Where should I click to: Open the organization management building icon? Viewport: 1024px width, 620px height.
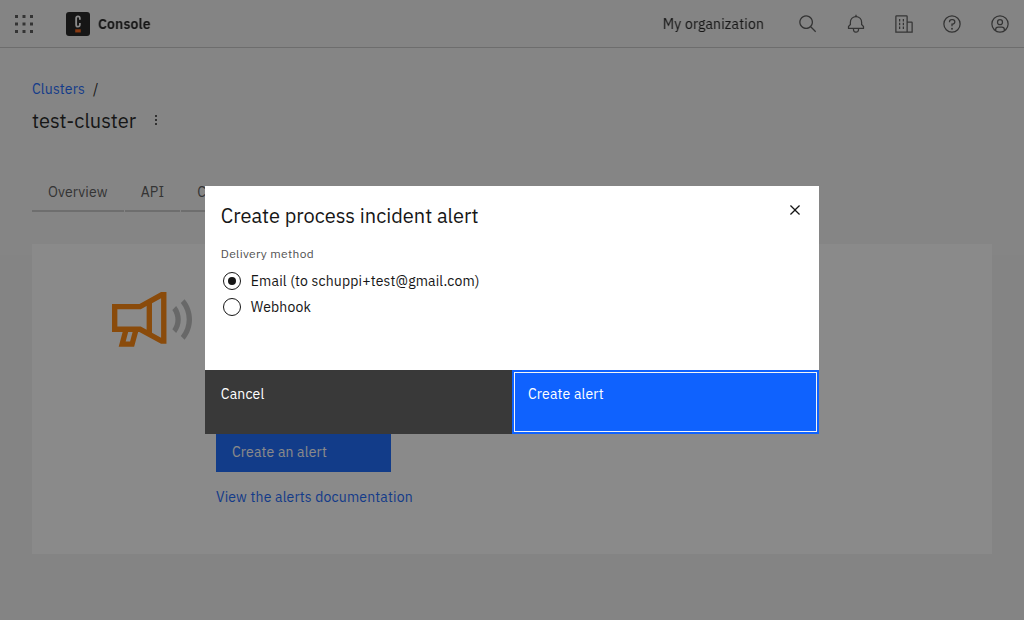pyautogui.click(x=903, y=23)
